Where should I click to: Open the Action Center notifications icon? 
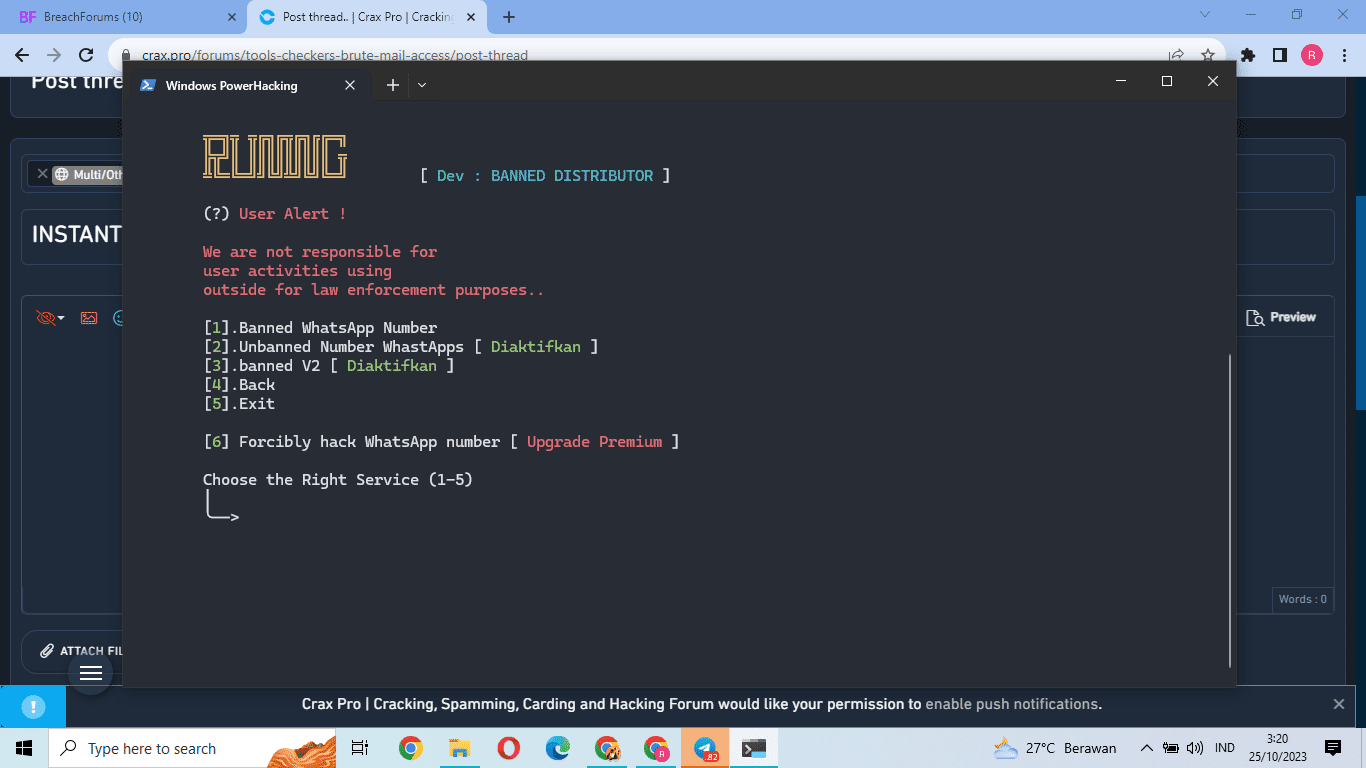point(1332,748)
